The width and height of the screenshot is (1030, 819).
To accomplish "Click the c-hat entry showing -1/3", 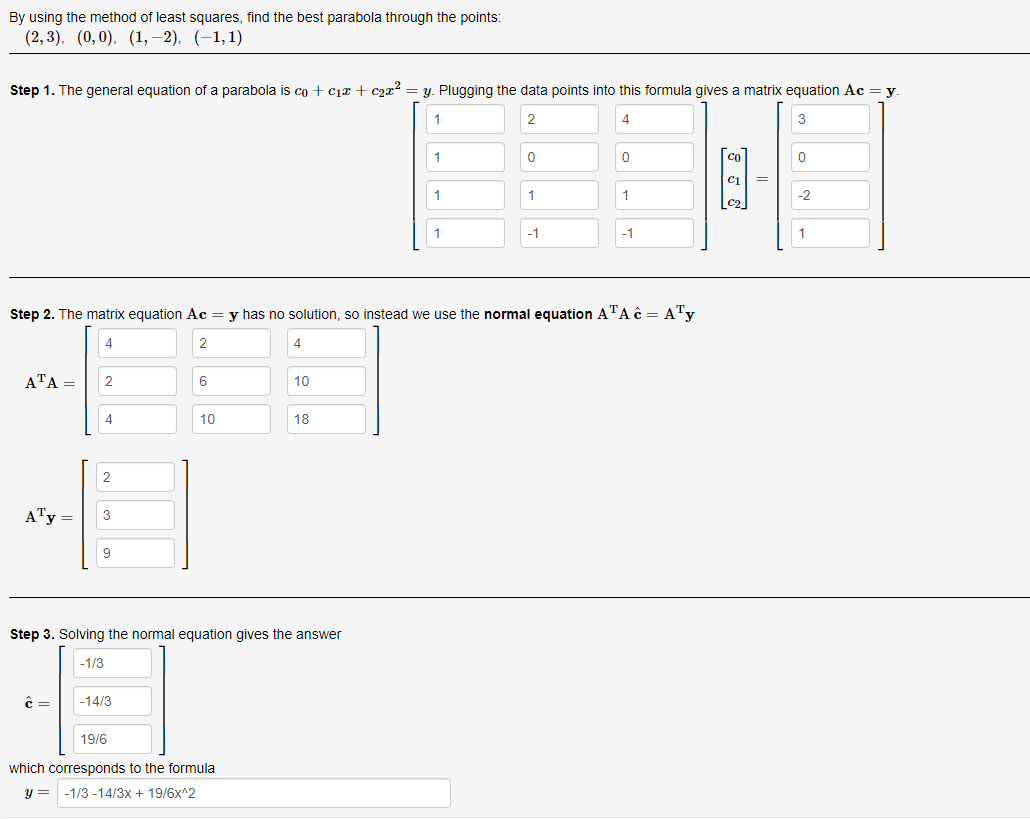I will [x=111, y=662].
